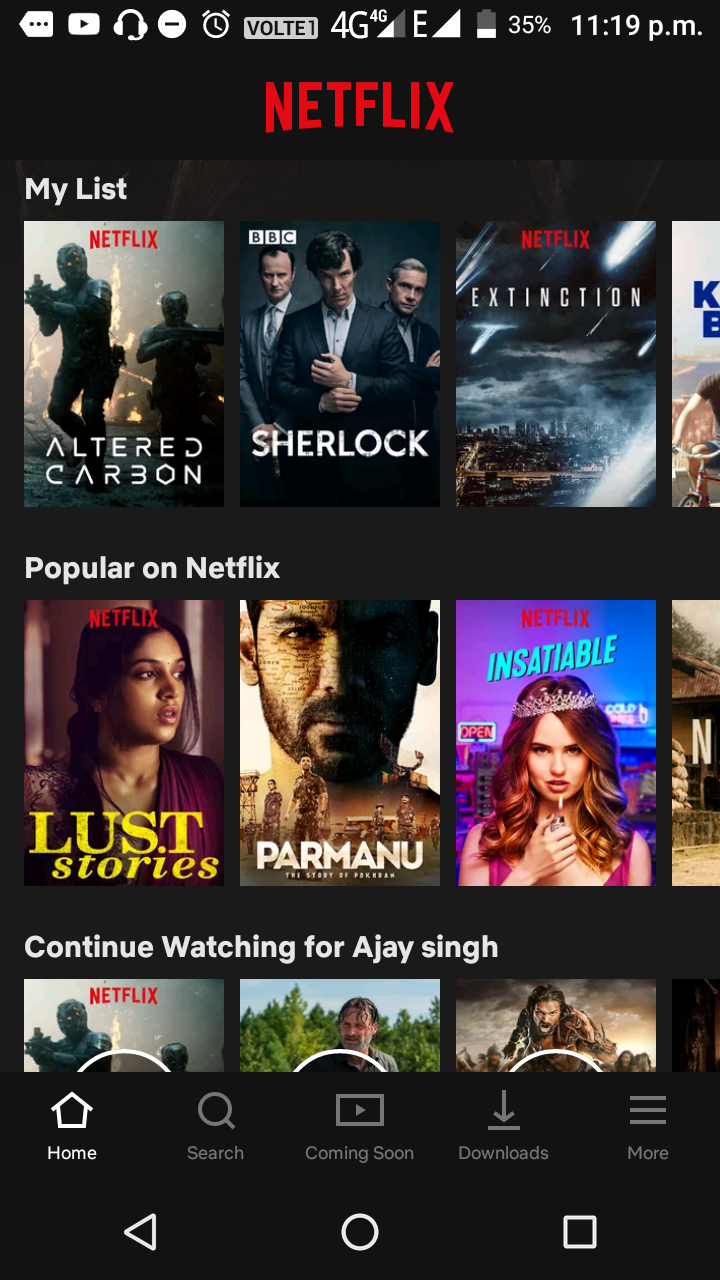720x1280 pixels.
Task: Open the More hamburger menu icon
Action: click(x=648, y=1111)
